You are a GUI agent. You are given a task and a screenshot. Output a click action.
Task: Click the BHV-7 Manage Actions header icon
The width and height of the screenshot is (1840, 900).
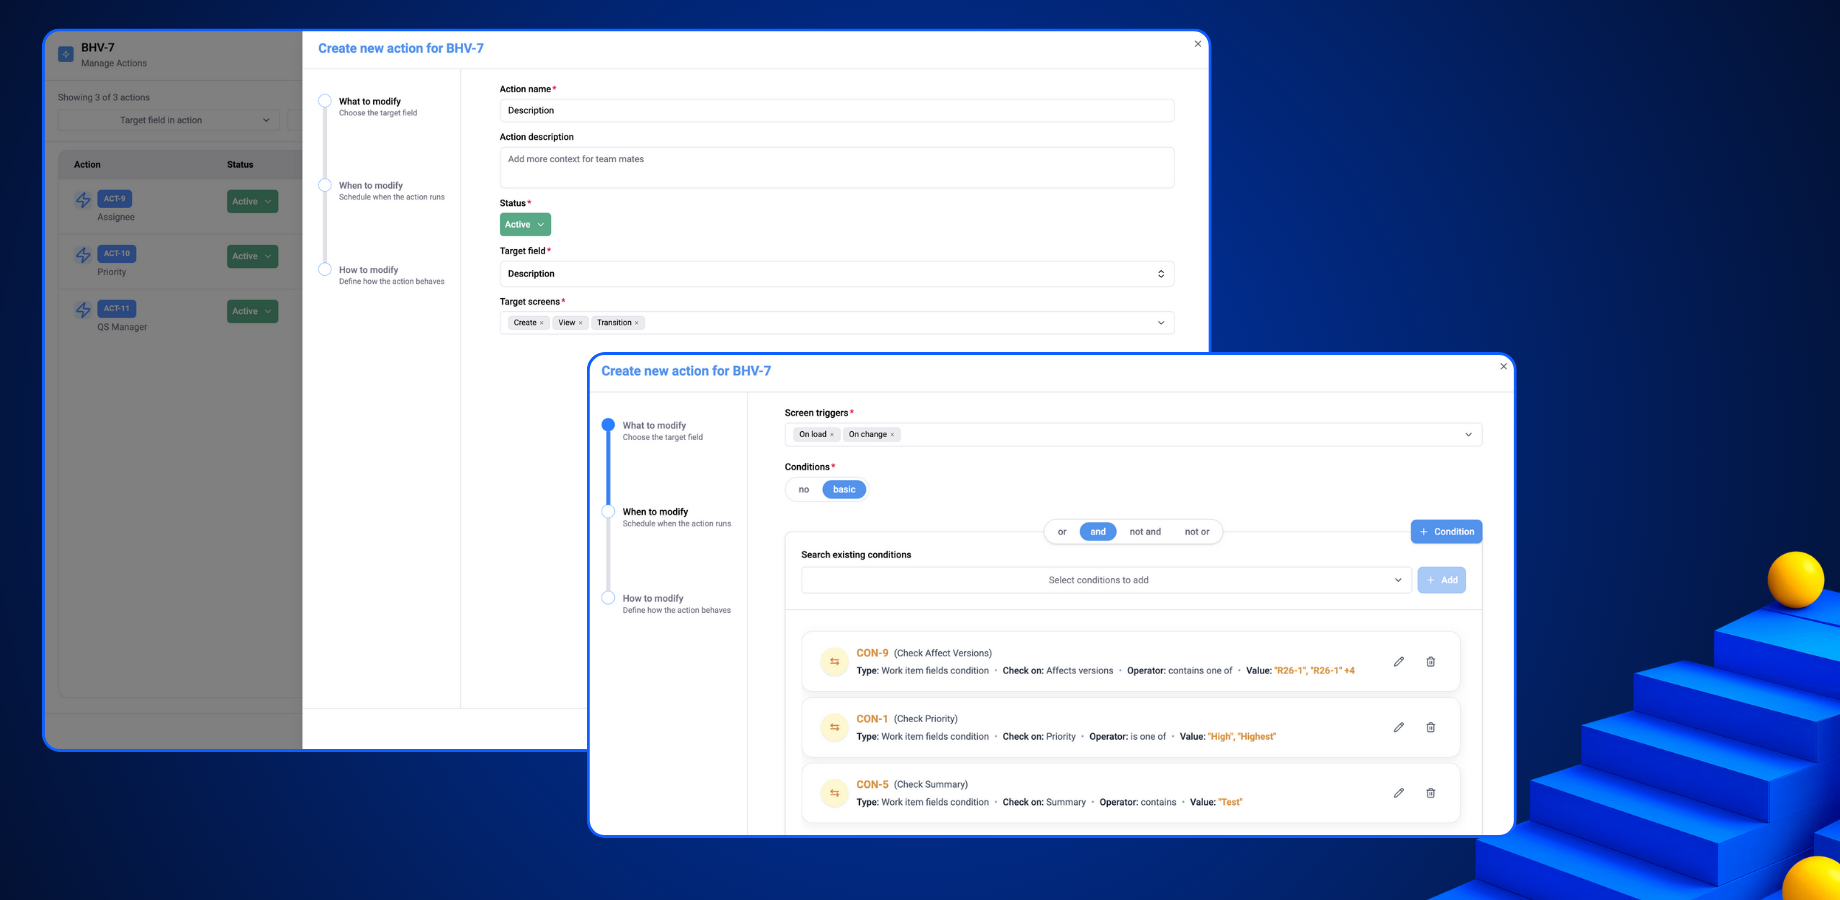66,54
